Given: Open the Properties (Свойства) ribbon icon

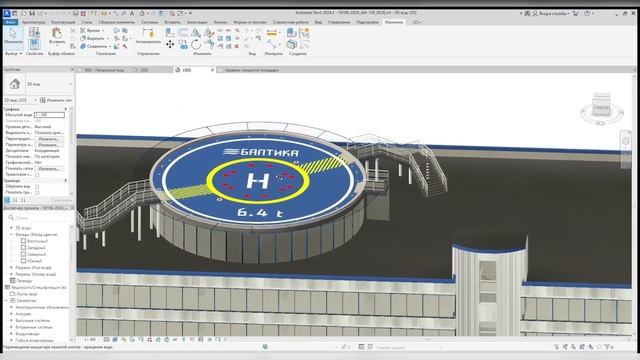Looking at the screenshot, I should [x=34, y=44].
